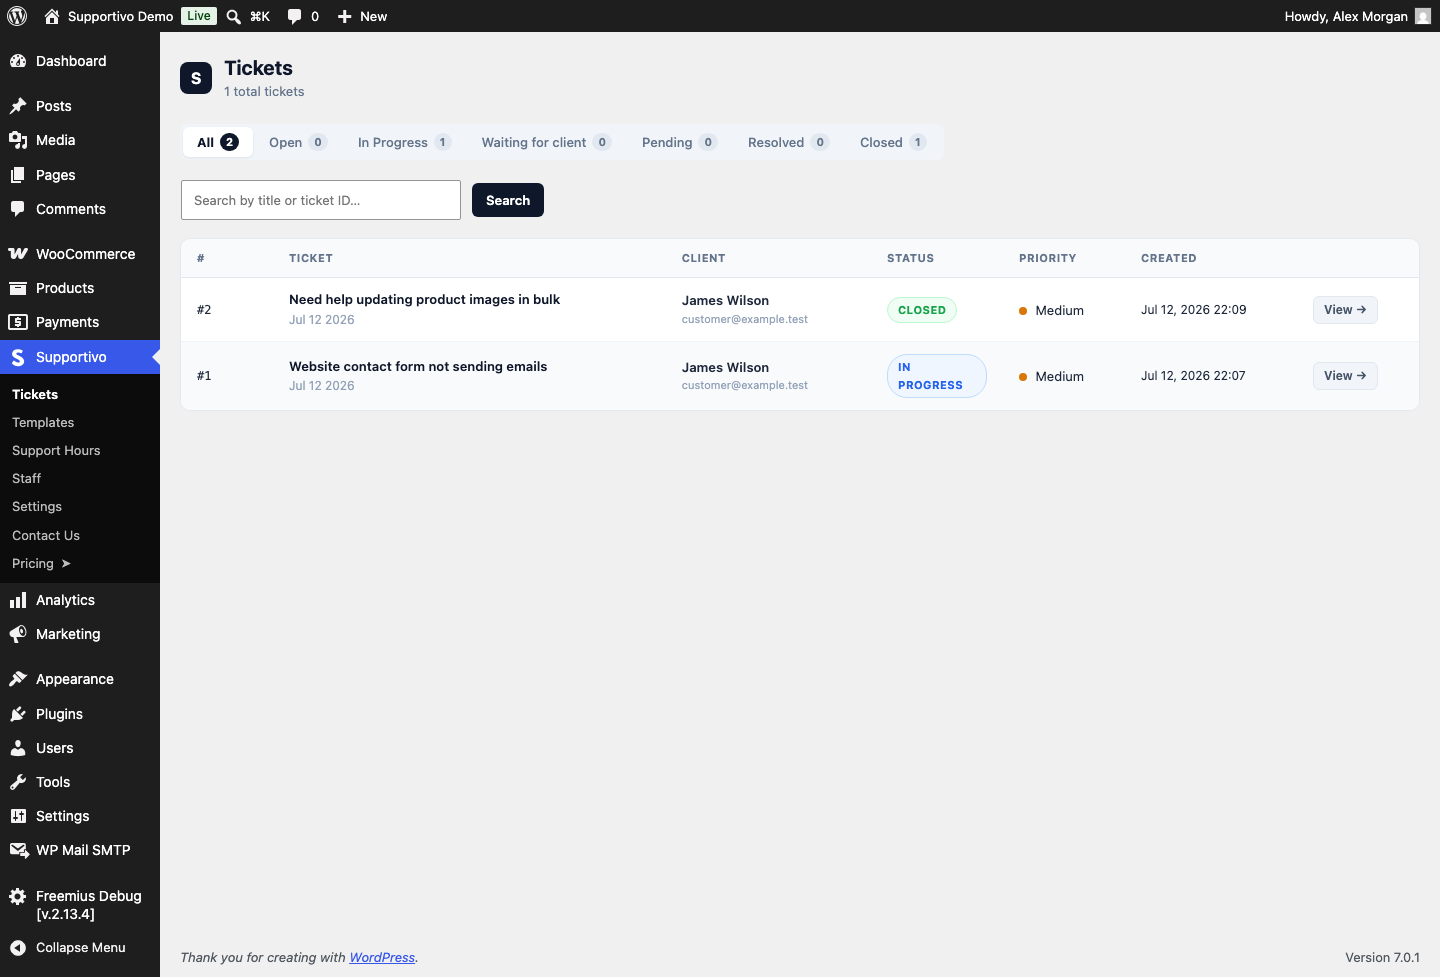Switch to the Resolved tab
1440x977 pixels.
click(788, 142)
